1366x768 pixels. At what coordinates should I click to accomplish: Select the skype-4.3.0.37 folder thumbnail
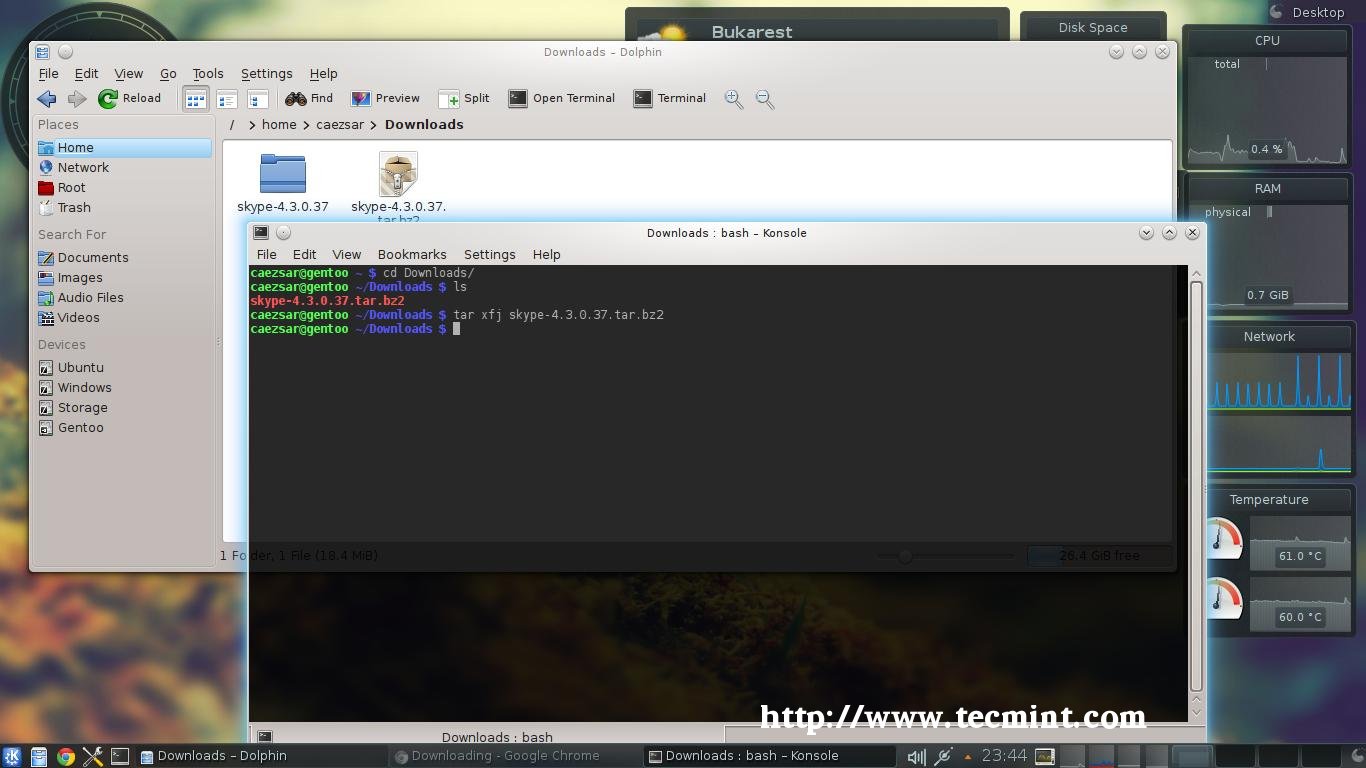tap(283, 173)
